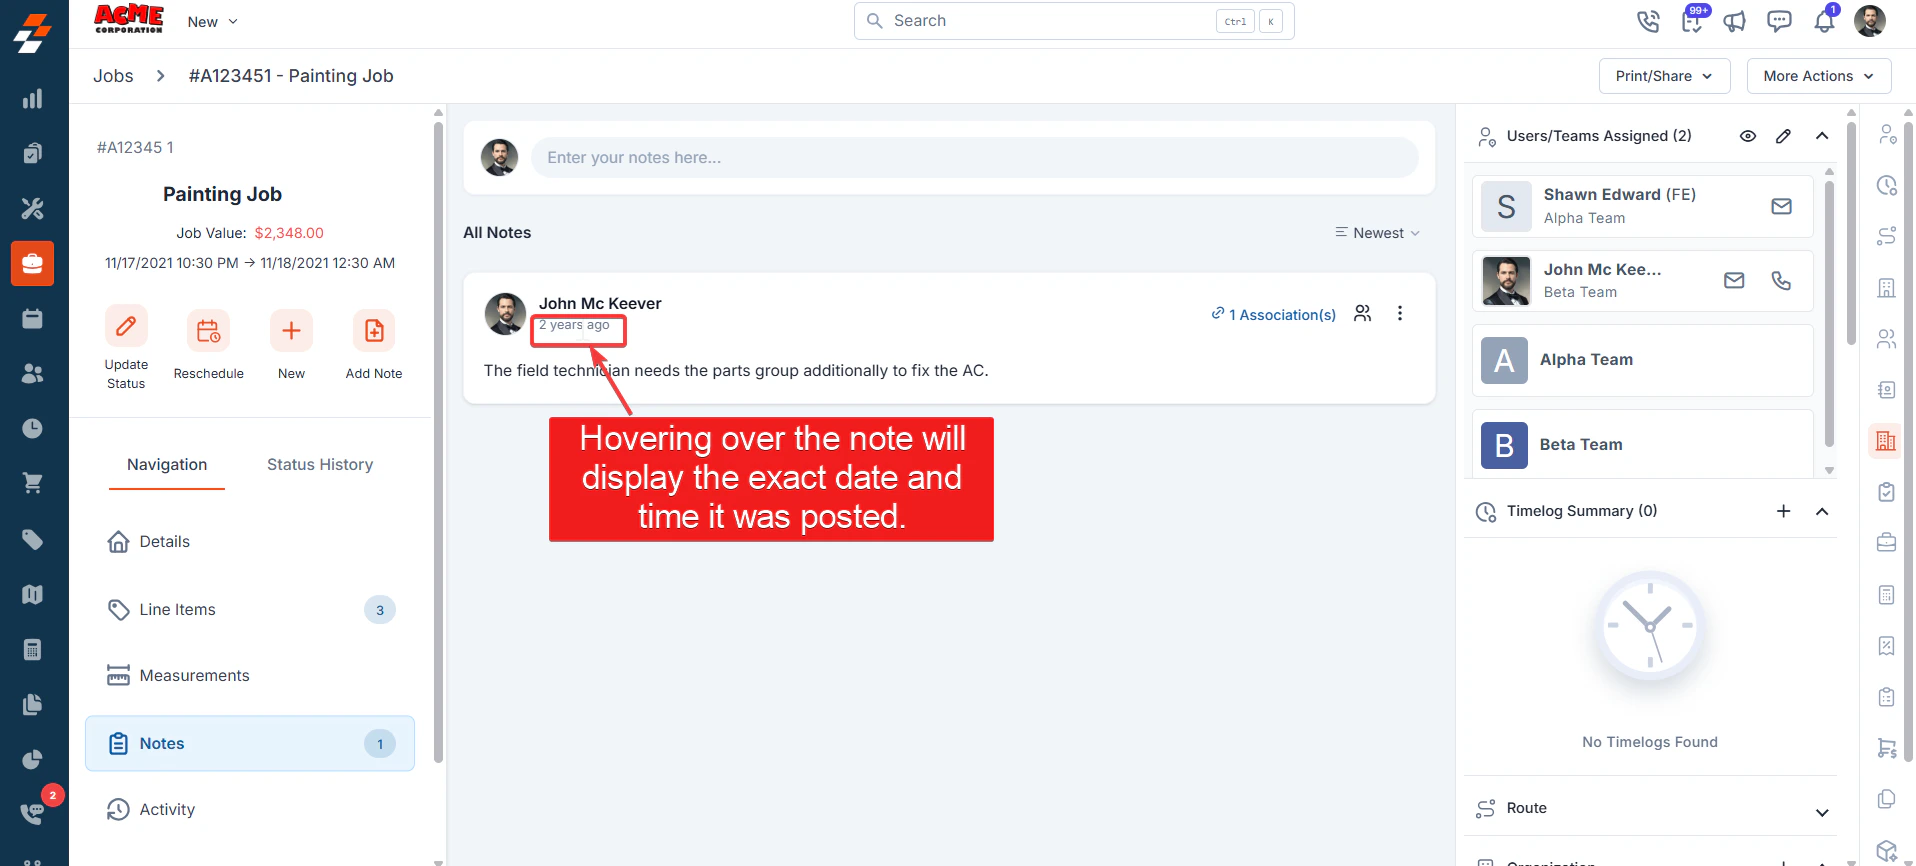
Task: Open the Shawn Edward (FE) card
Action: click(x=1642, y=206)
